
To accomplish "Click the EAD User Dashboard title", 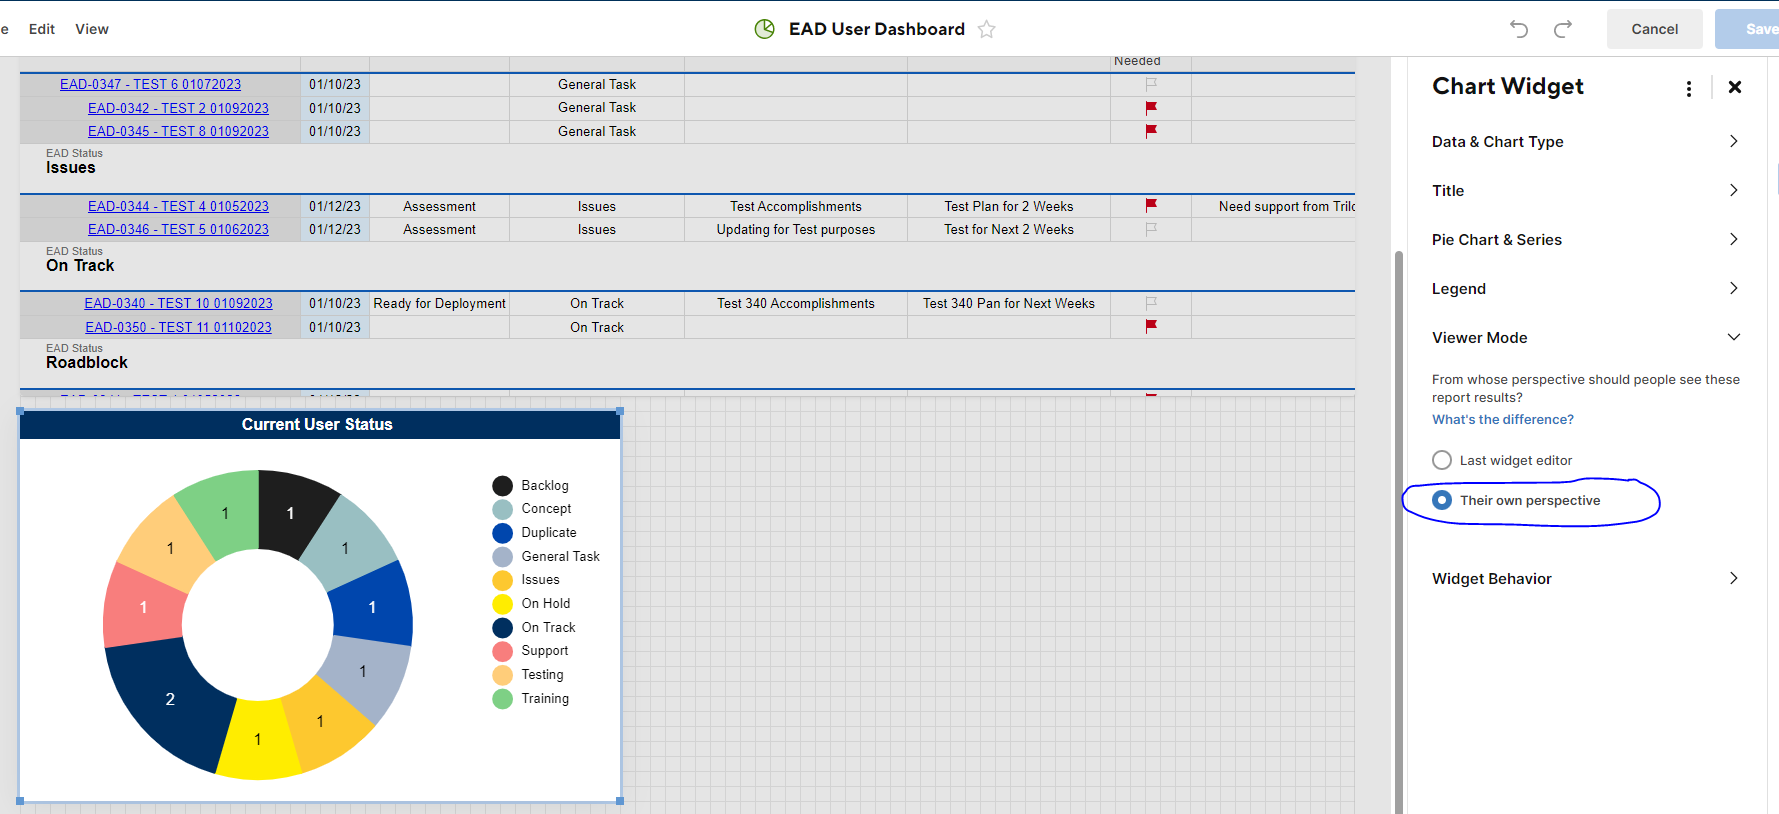I will pos(877,29).
